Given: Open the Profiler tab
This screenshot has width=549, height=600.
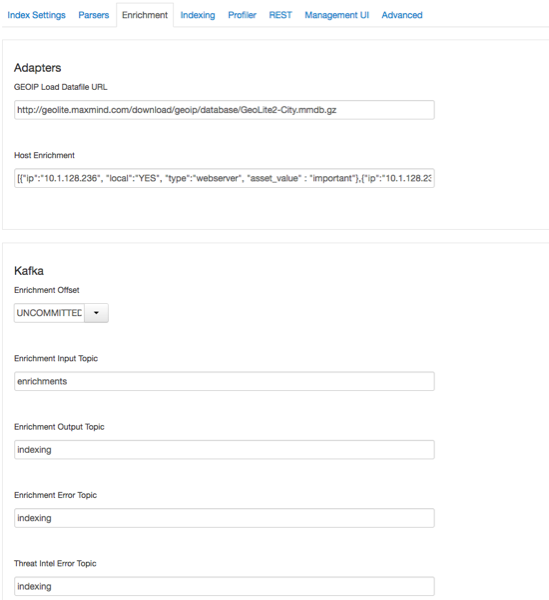Looking at the screenshot, I should pos(242,15).
